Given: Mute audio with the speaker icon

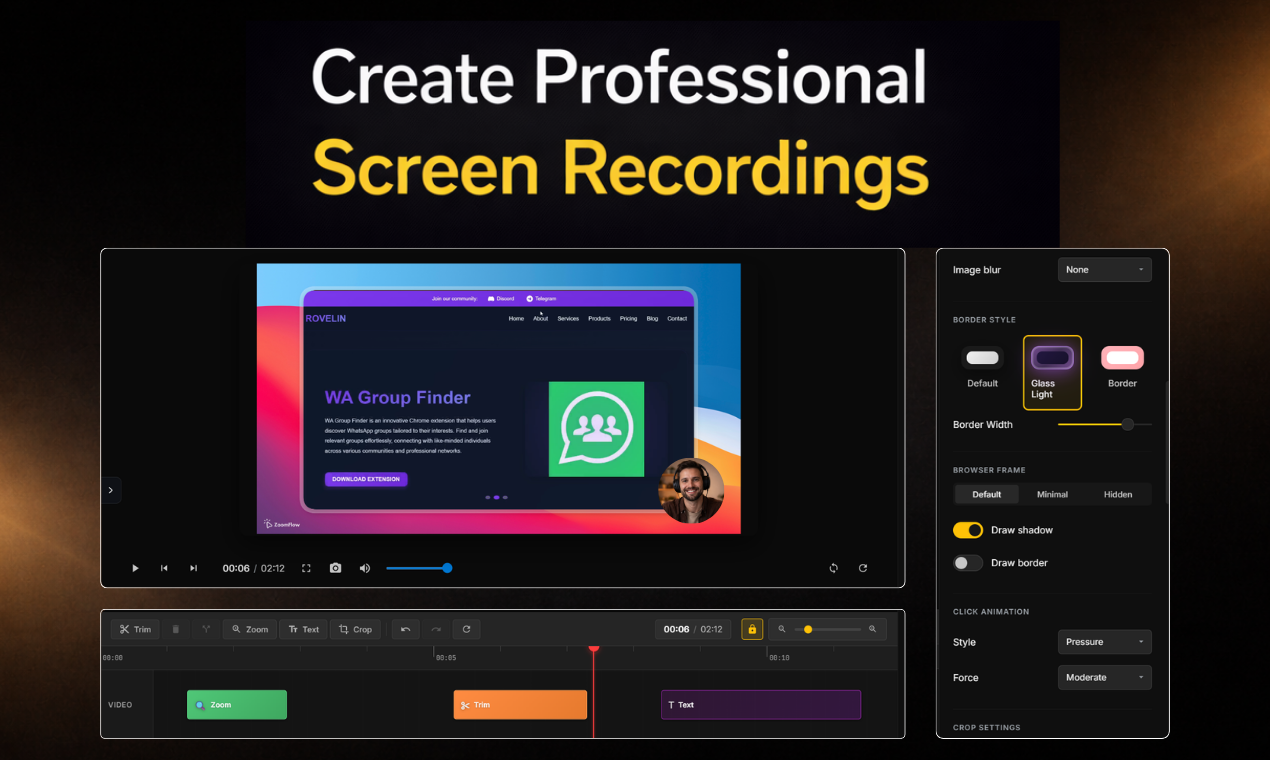Looking at the screenshot, I should click(364, 568).
